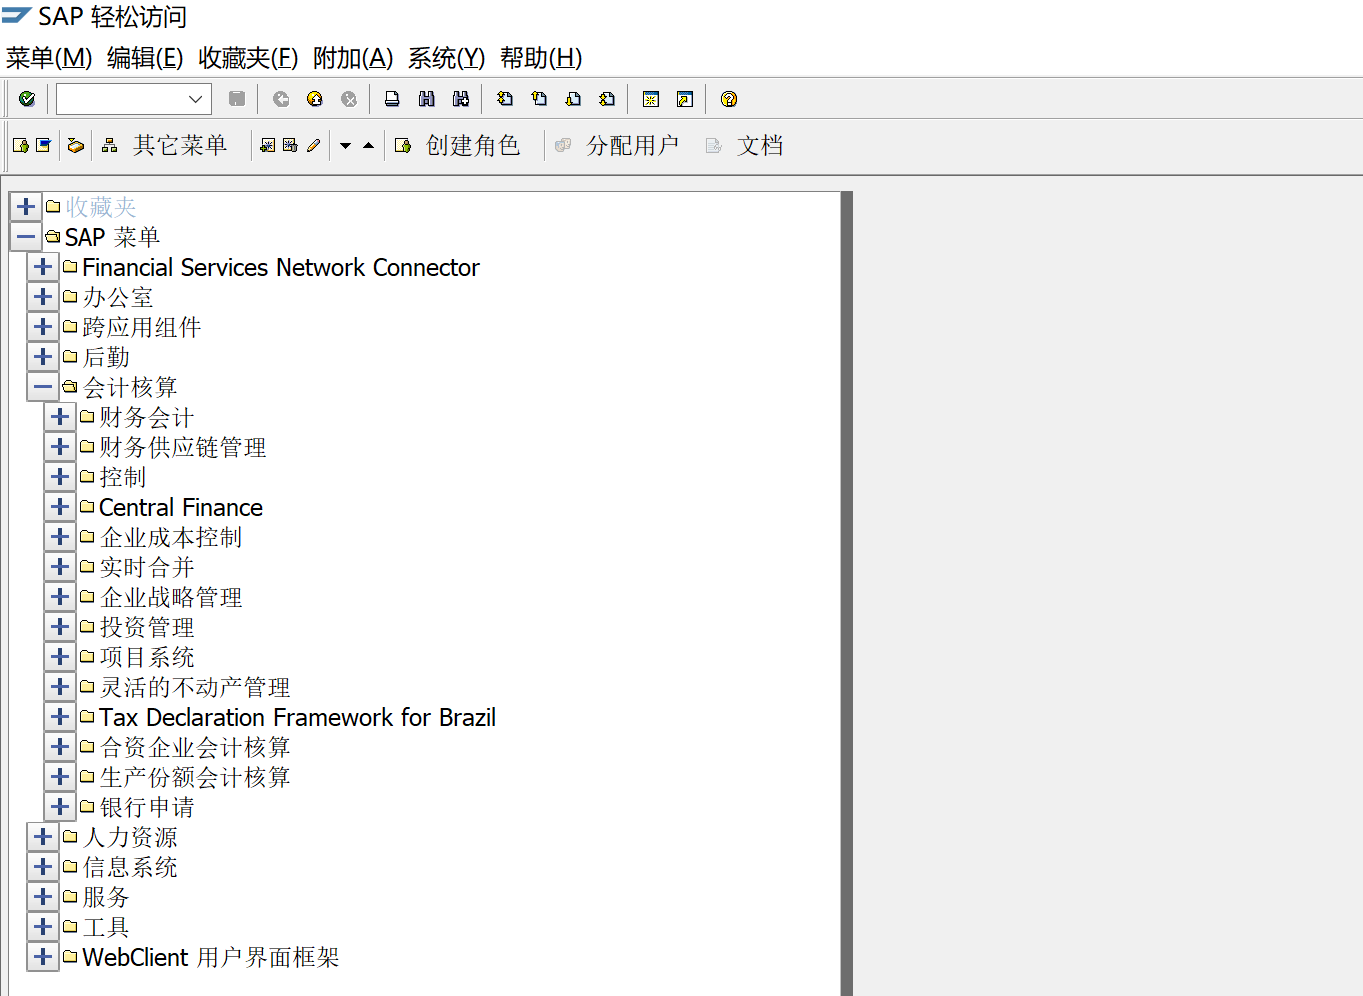Open the 附加(A) menu
The width and height of the screenshot is (1363, 996).
353,58
